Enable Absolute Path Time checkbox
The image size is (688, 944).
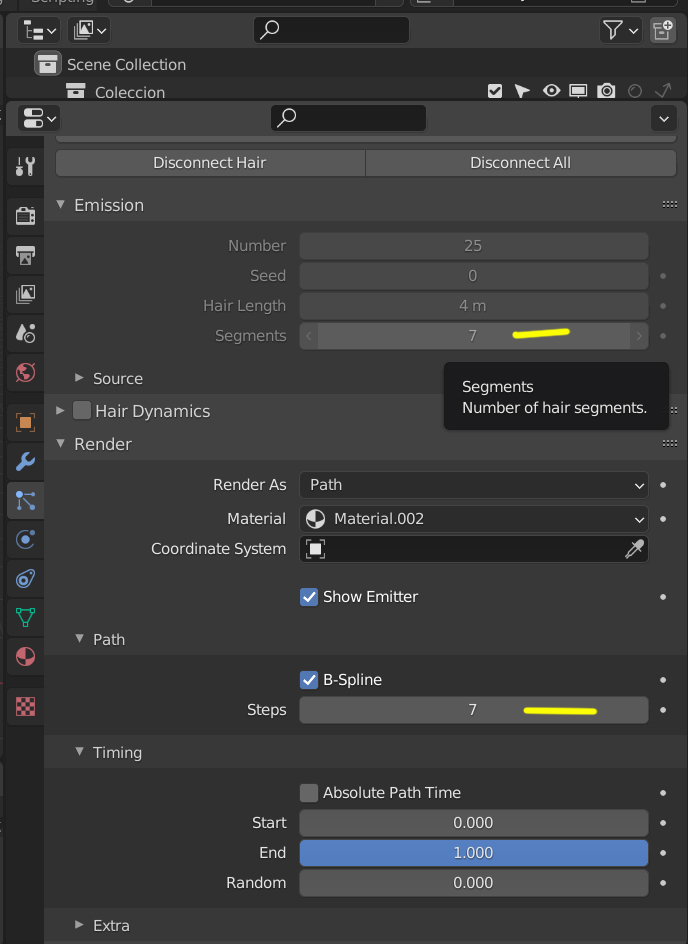coord(310,793)
